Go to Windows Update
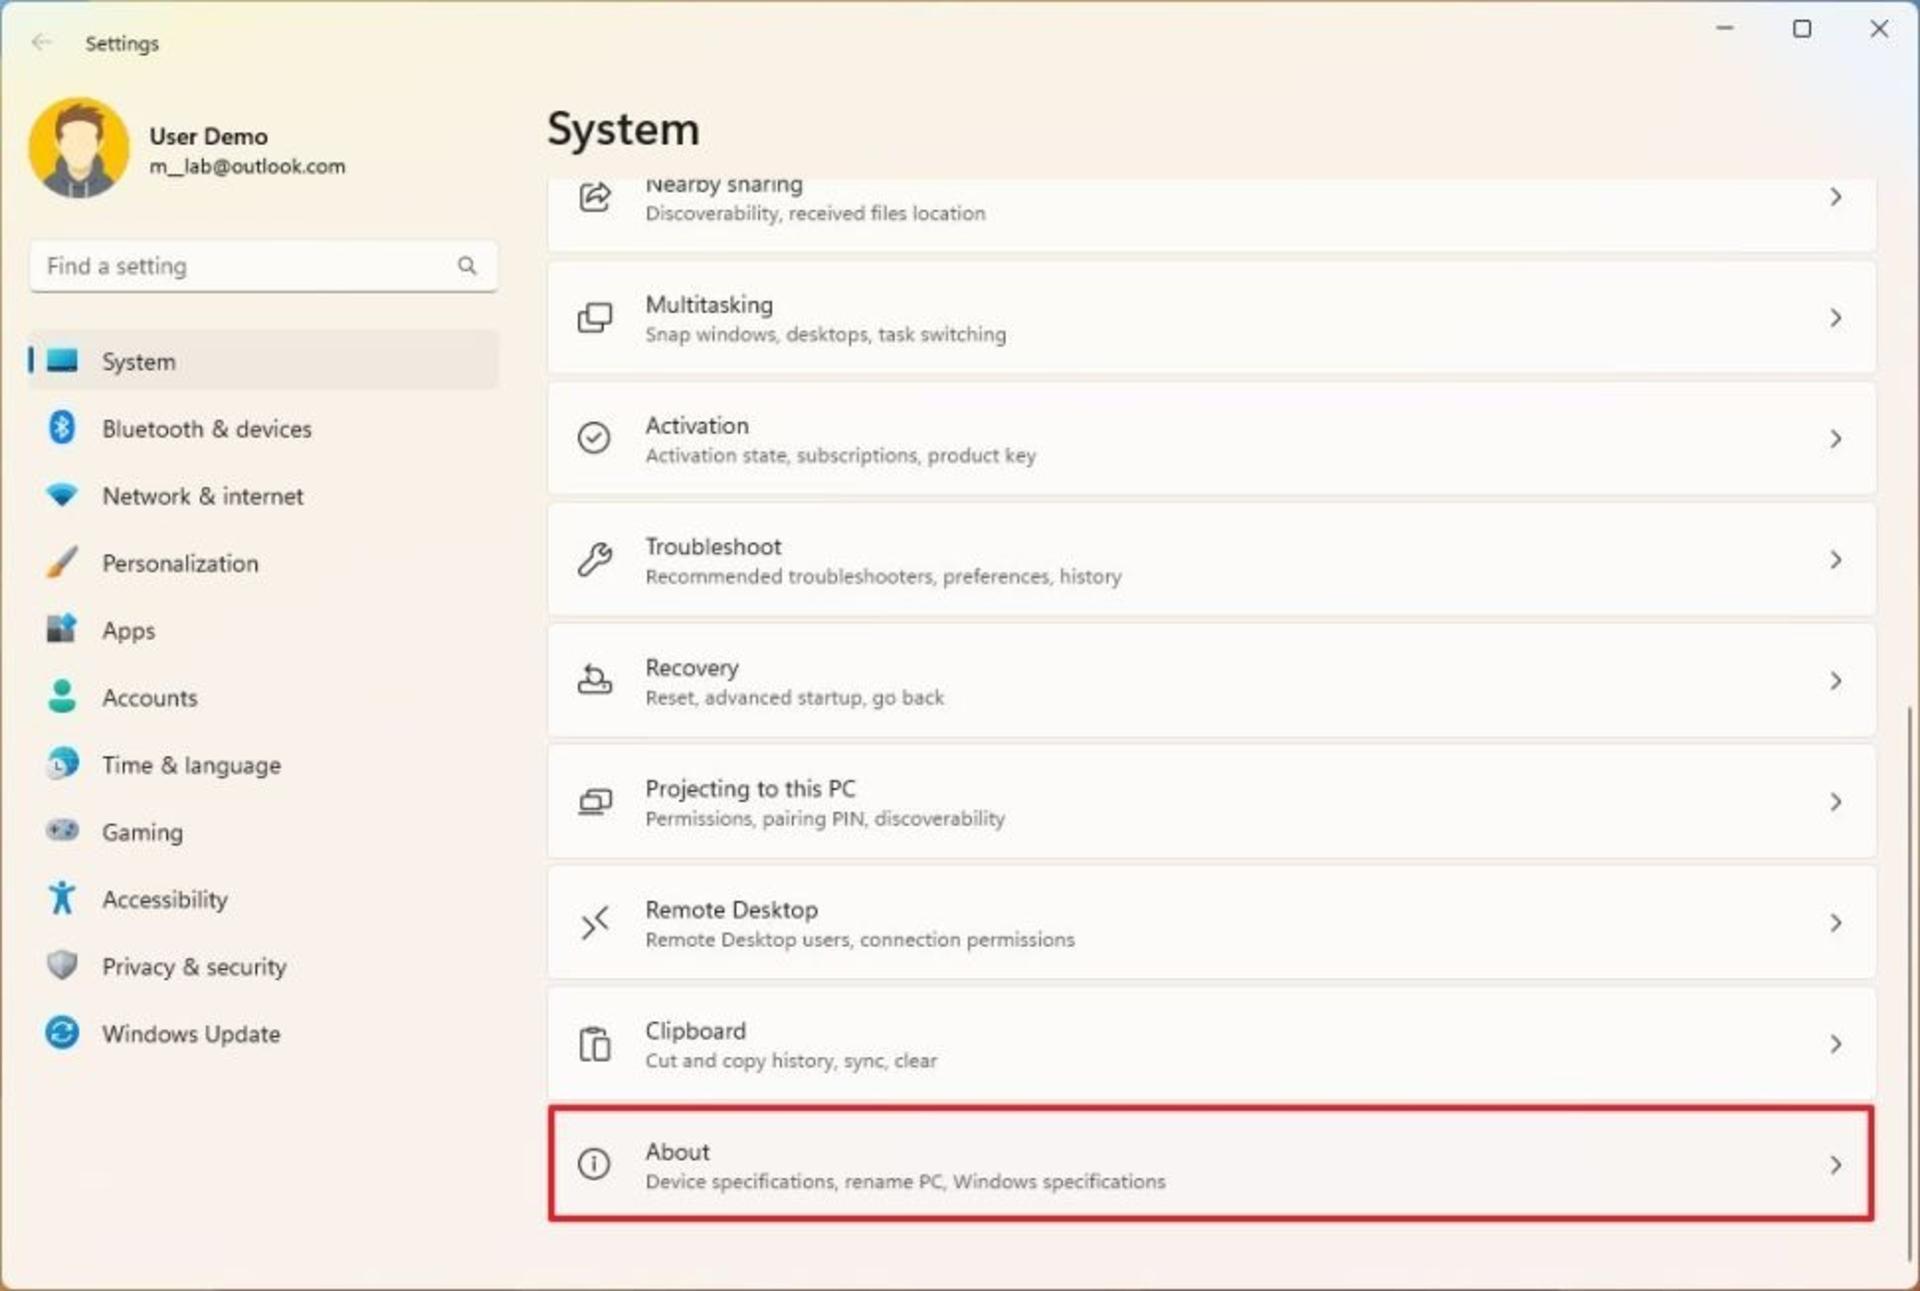Image resolution: width=1920 pixels, height=1291 pixels. point(264,1032)
